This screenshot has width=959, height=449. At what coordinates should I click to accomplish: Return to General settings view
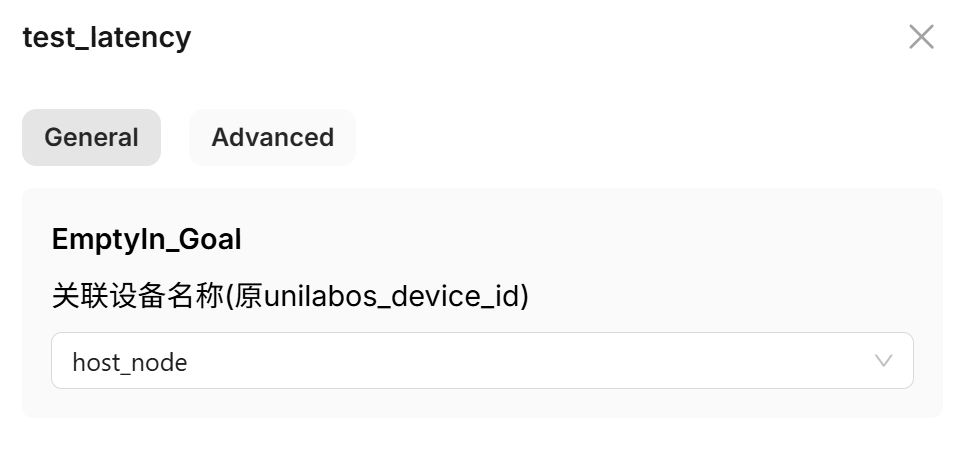tap(91, 137)
